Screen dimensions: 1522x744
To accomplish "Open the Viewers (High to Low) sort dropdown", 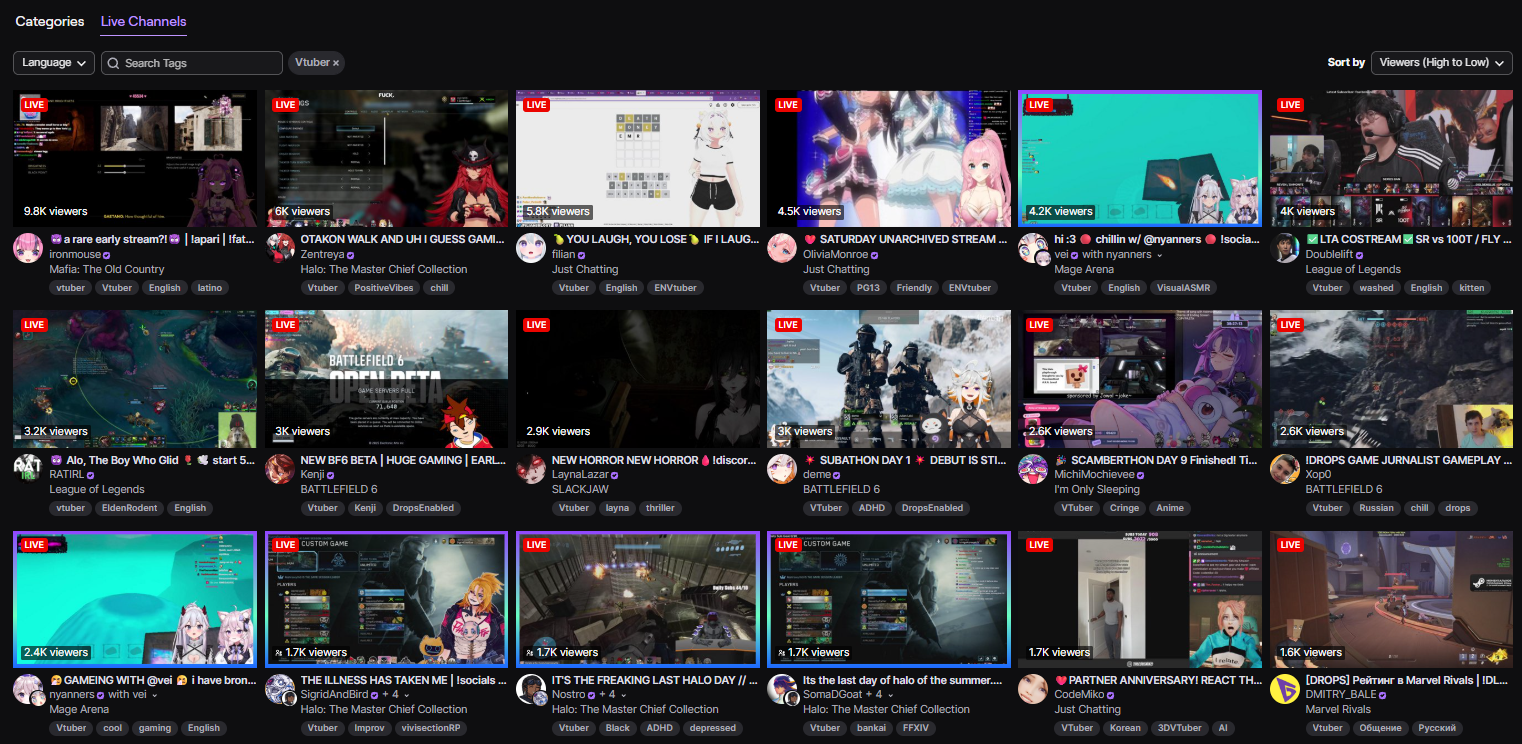I will pyautogui.click(x=1441, y=63).
